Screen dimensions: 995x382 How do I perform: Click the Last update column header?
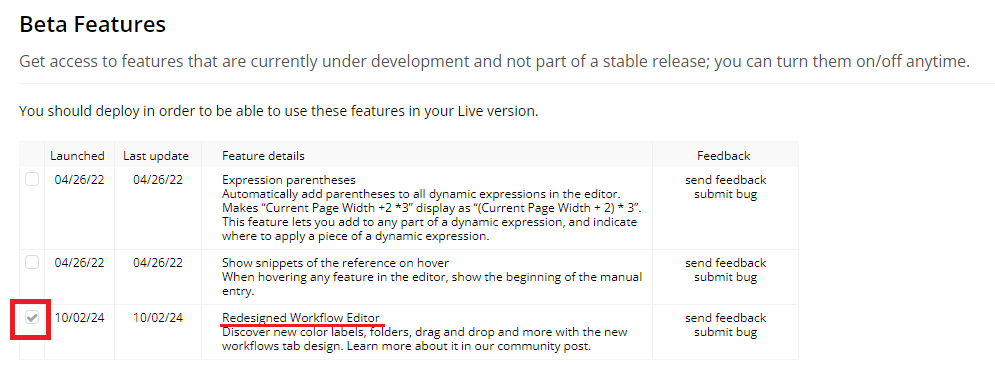click(x=156, y=155)
